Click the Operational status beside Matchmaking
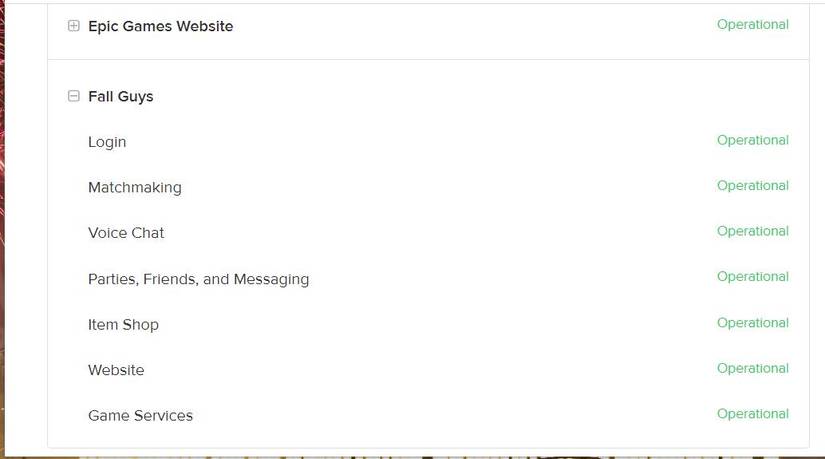 tap(752, 185)
